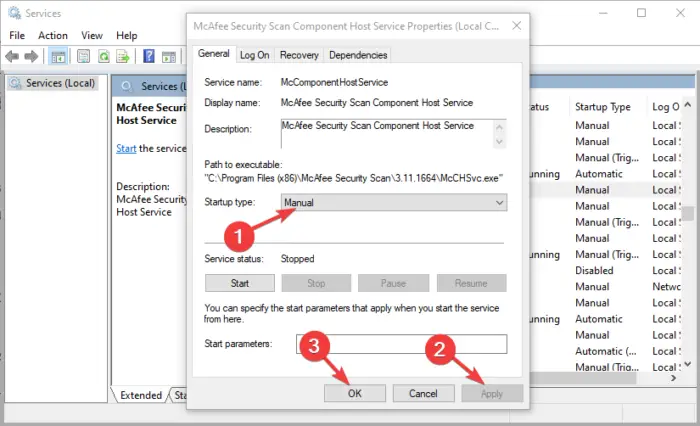Switch to the Log On tab
Screen dimensions: 700x426
(254, 55)
